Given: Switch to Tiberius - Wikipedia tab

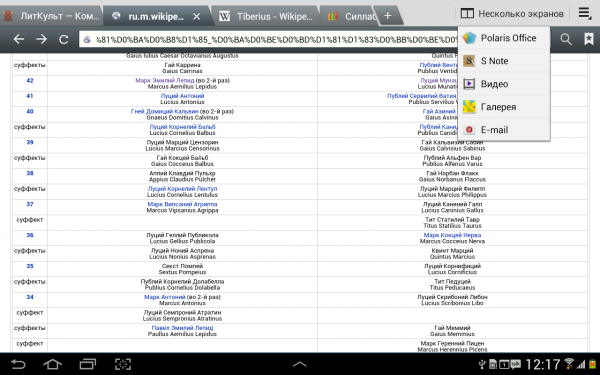Looking at the screenshot, I should coord(266,16).
